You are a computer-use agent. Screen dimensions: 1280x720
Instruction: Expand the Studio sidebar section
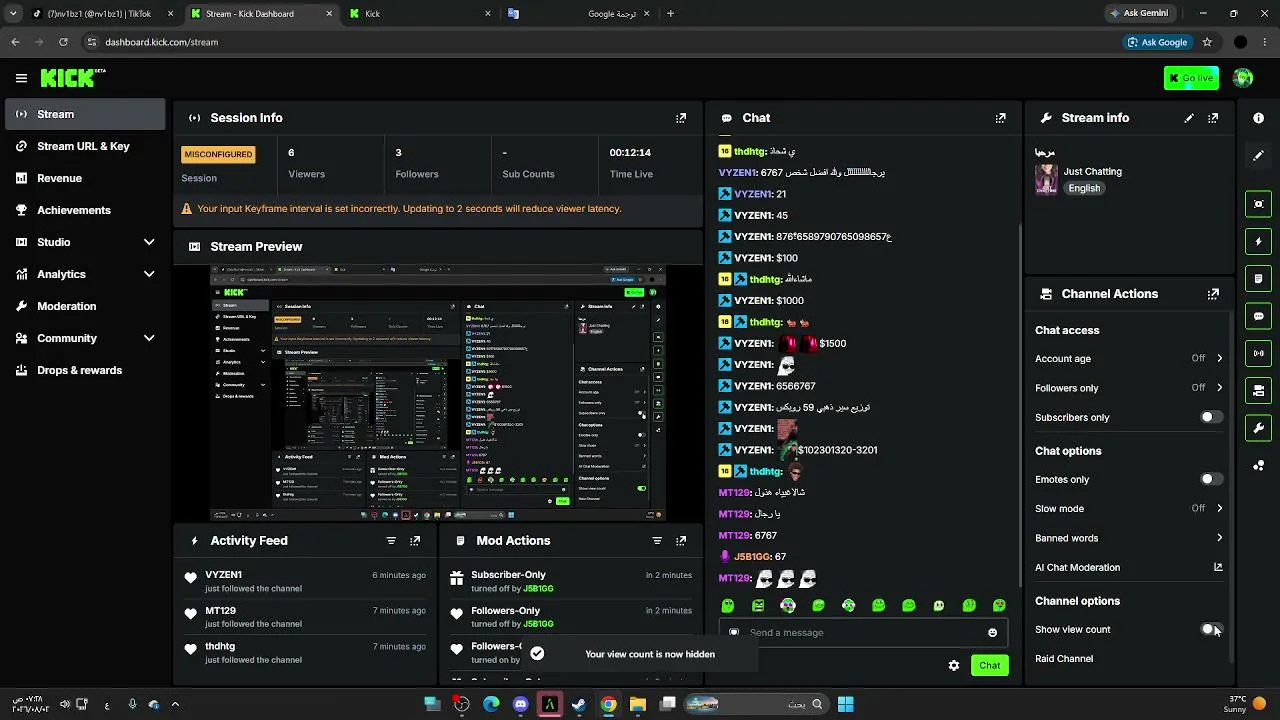pyautogui.click(x=149, y=242)
